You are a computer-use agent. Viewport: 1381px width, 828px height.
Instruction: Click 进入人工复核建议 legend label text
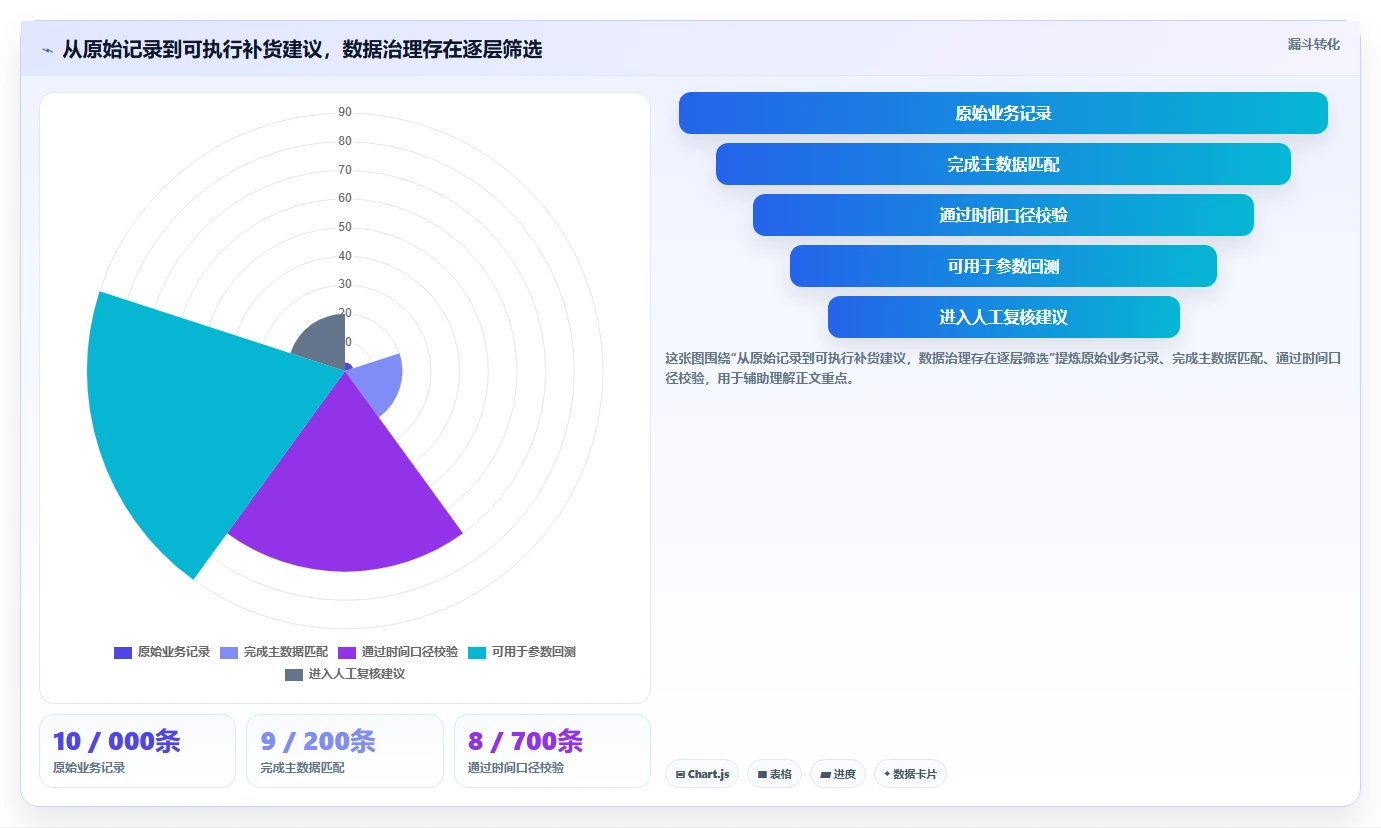(x=357, y=674)
